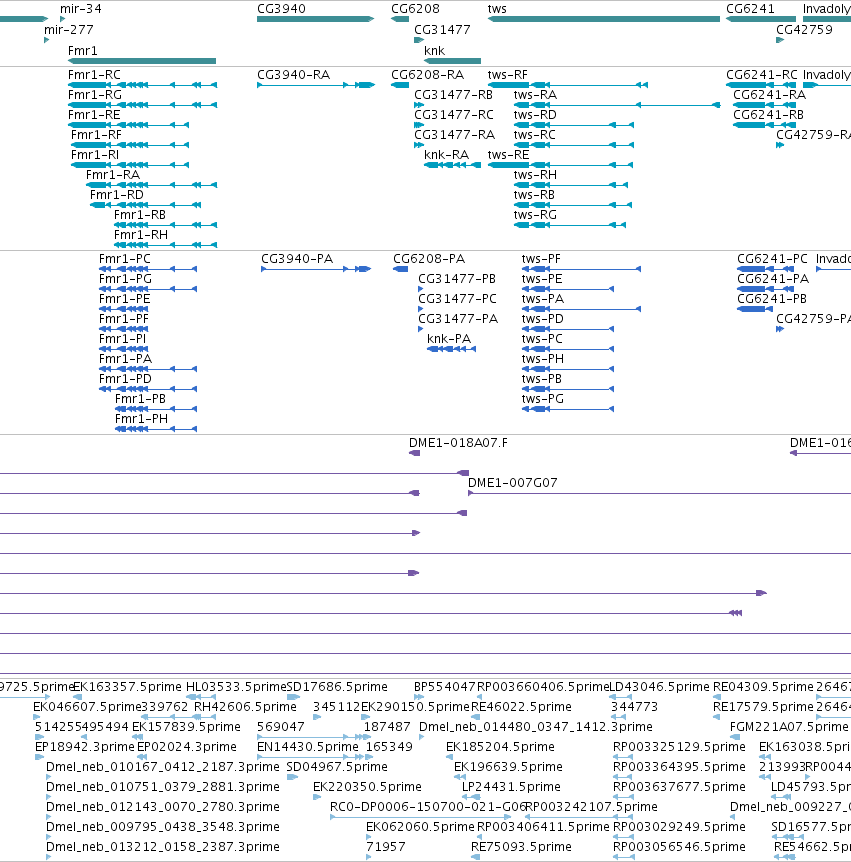This screenshot has width=851, height=862.
Task: Select transcript Fmr1-RC
Action: tap(142, 85)
